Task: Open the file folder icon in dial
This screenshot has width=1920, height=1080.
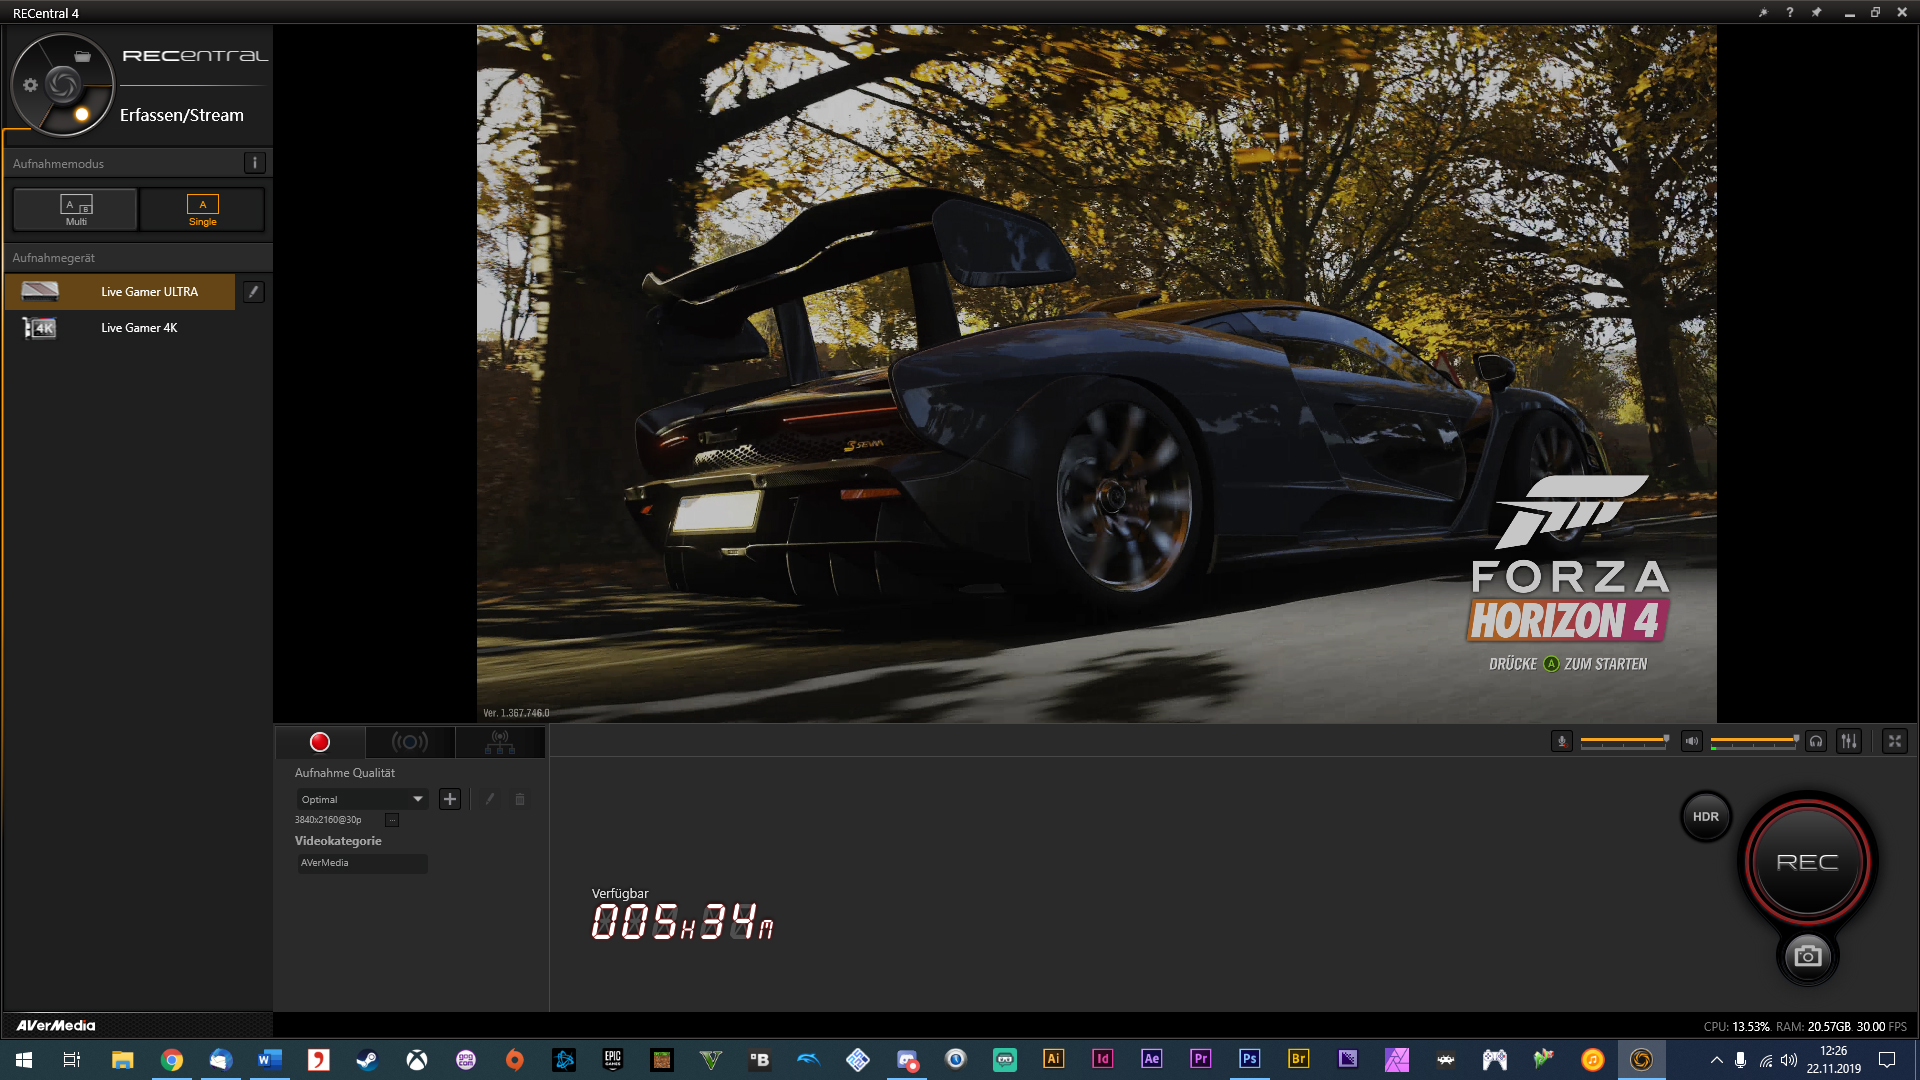Action: pyautogui.click(x=83, y=57)
